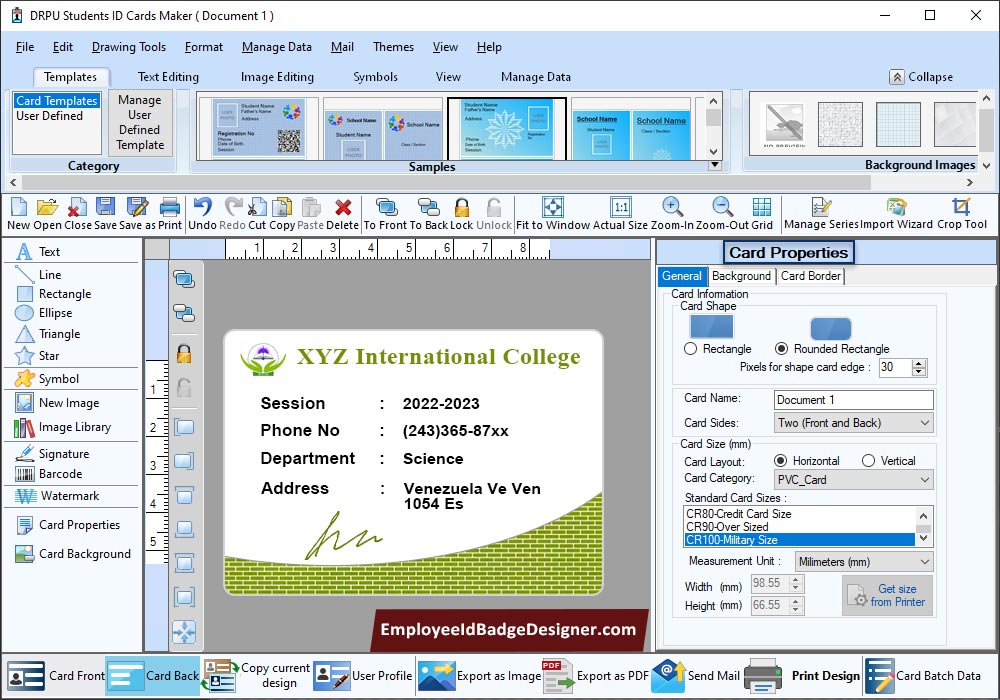Select the snowflake blue sample template
Image resolution: width=1000 pixels, height=700 pixels.
click(507, 128)
